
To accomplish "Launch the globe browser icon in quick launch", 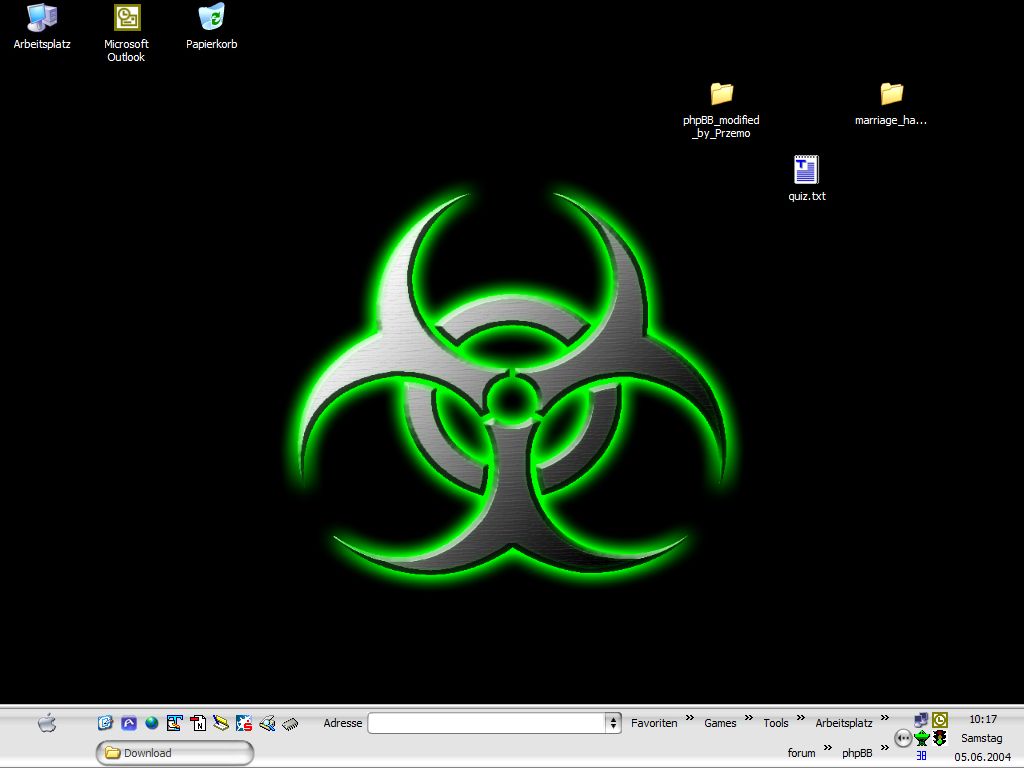I will [152, 723].
